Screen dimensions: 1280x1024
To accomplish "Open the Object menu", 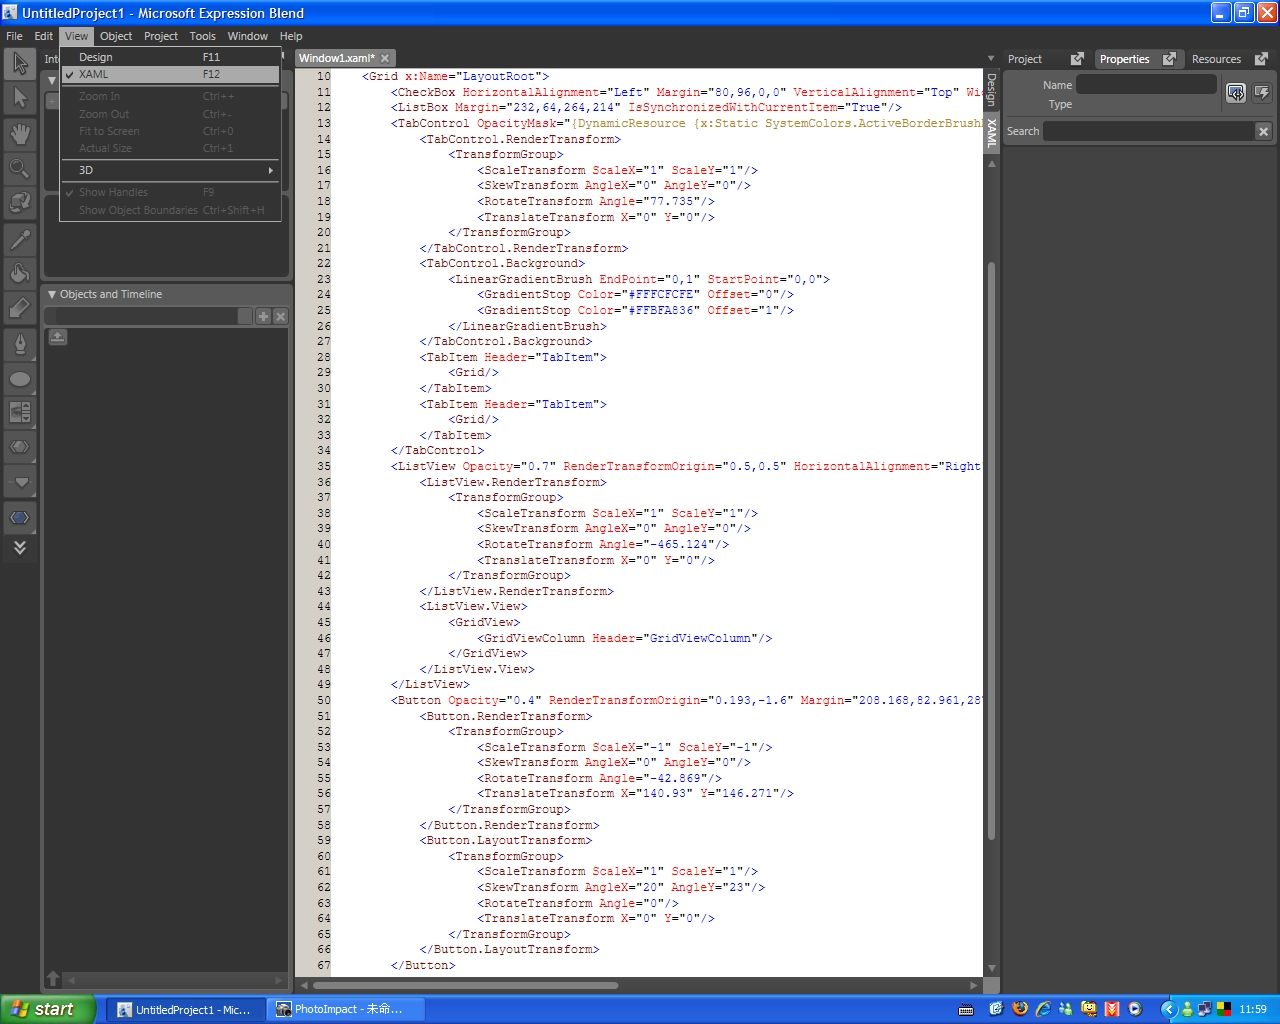I will 116,36.
